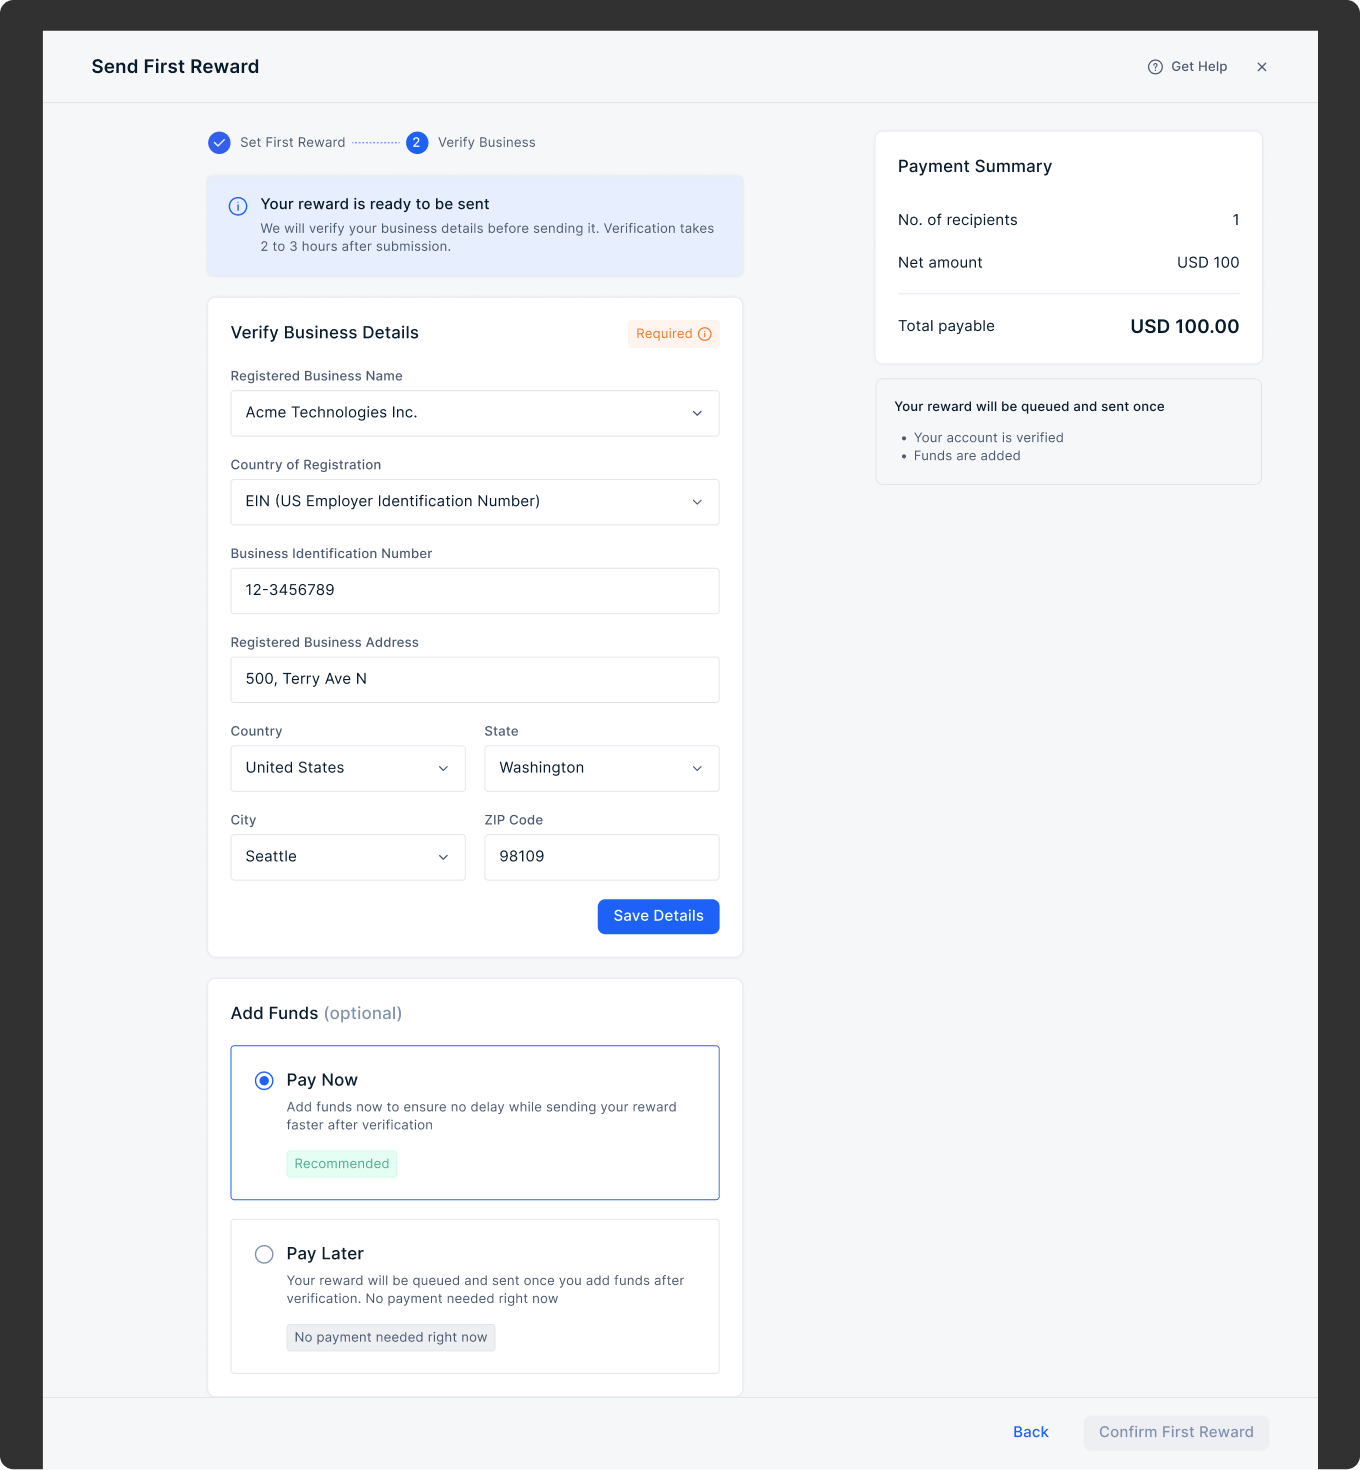
Task: Click the Save Details button
Action: 659,916
